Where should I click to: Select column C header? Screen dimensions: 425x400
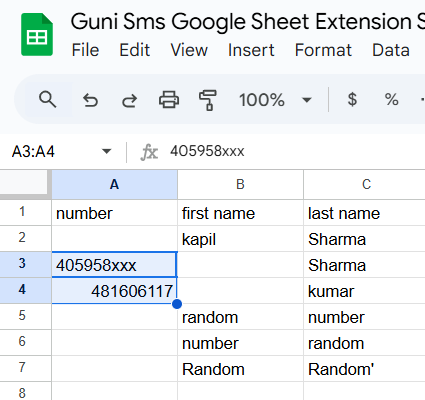(365, 184)
